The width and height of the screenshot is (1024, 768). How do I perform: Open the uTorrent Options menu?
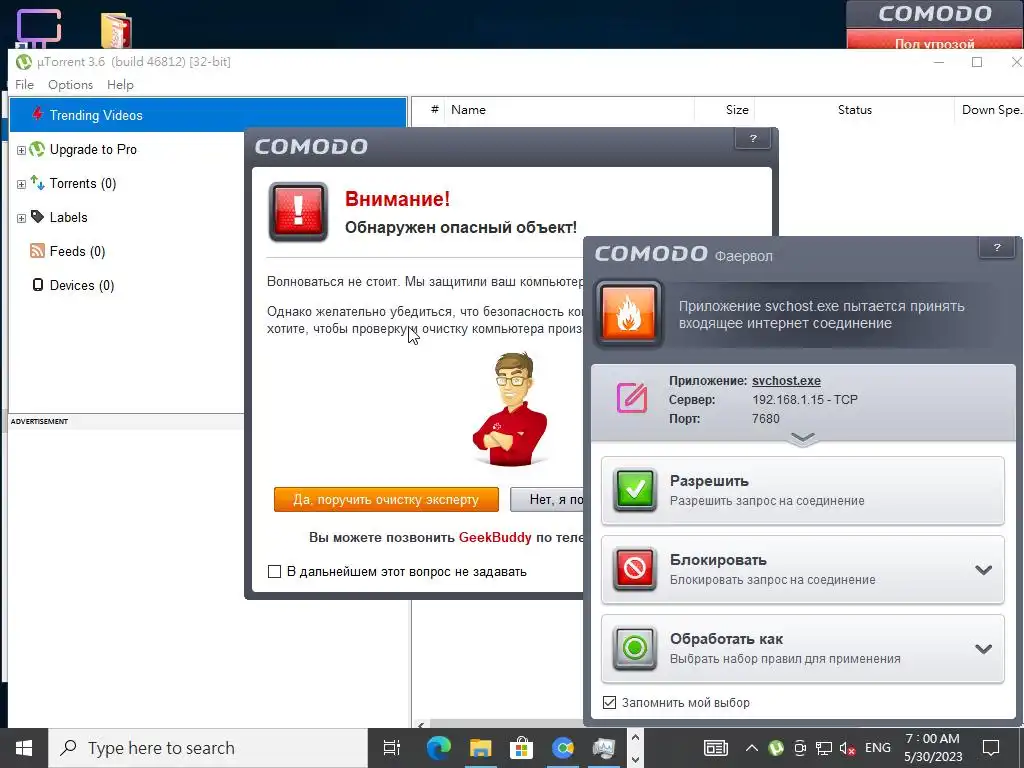click(71, 84)
